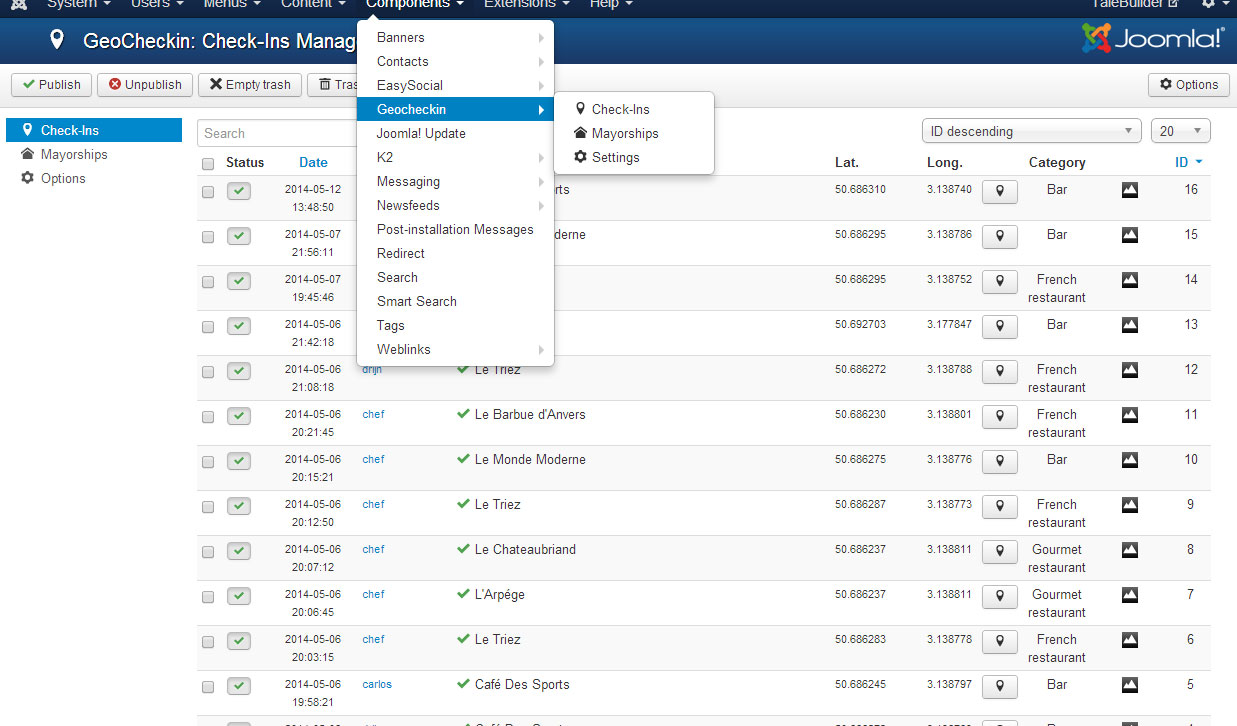1237x726 pixels.
Task: Select the checkbox for the 21:56:11 check-in
Action: point(208,237)
